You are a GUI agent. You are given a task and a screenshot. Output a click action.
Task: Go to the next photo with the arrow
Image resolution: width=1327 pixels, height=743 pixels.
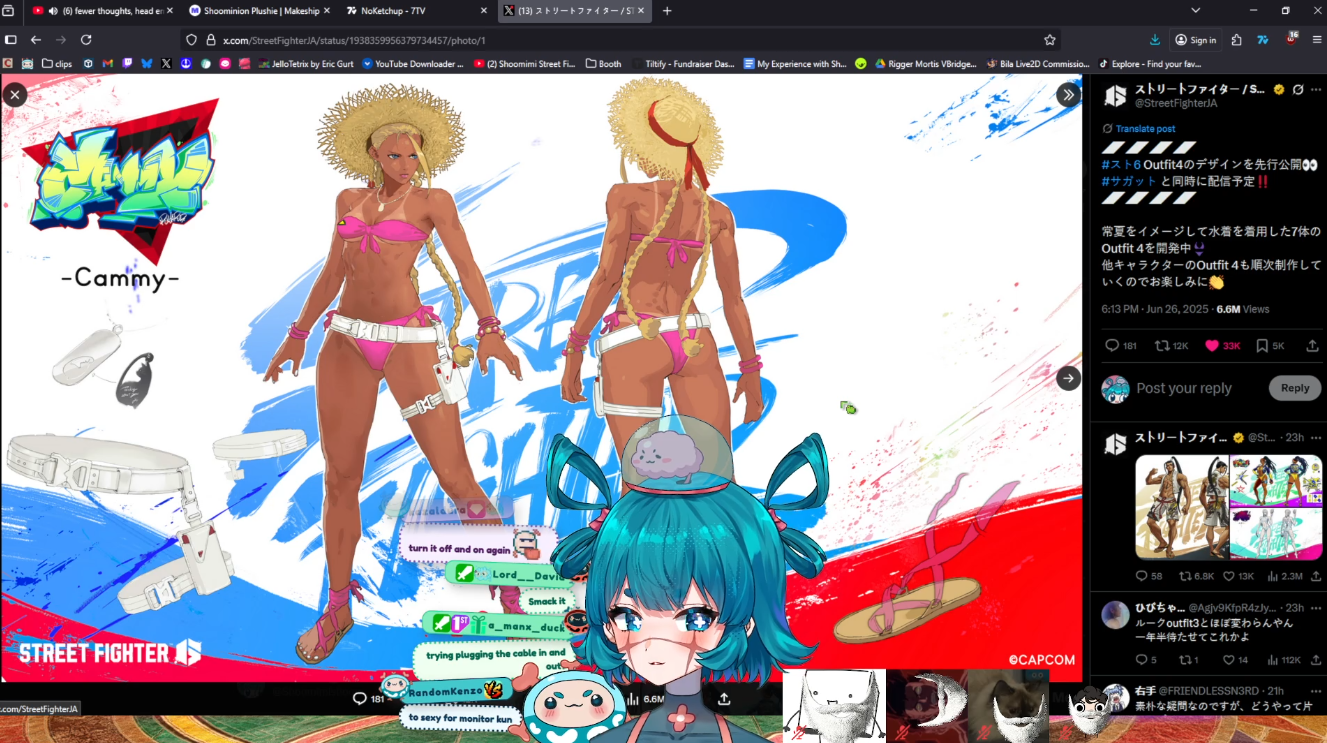1068,378
